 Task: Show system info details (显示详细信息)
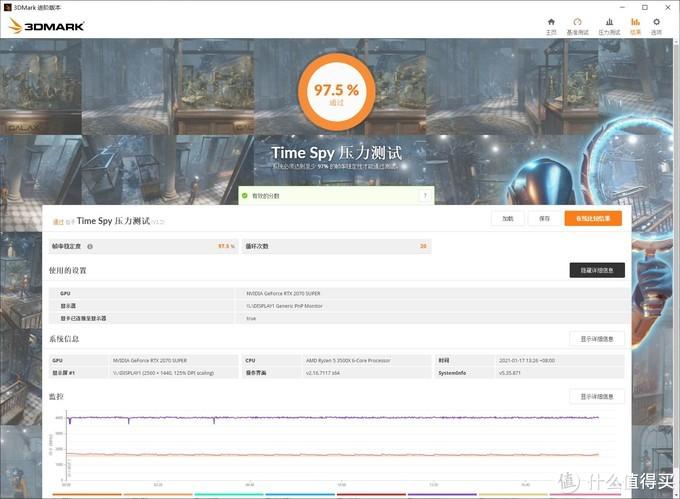[596, 339]
